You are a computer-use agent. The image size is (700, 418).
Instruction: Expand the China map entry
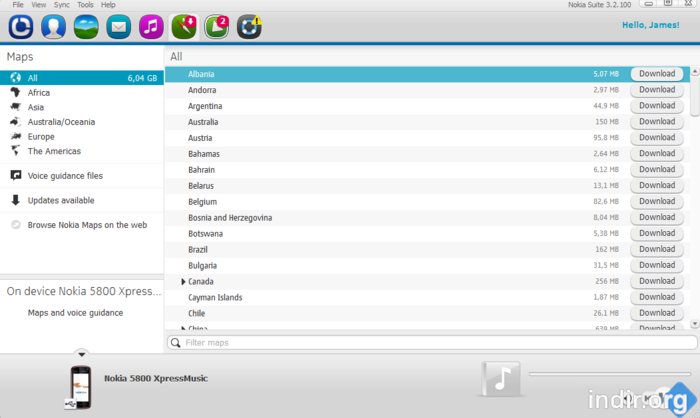(x=183, y=328)
